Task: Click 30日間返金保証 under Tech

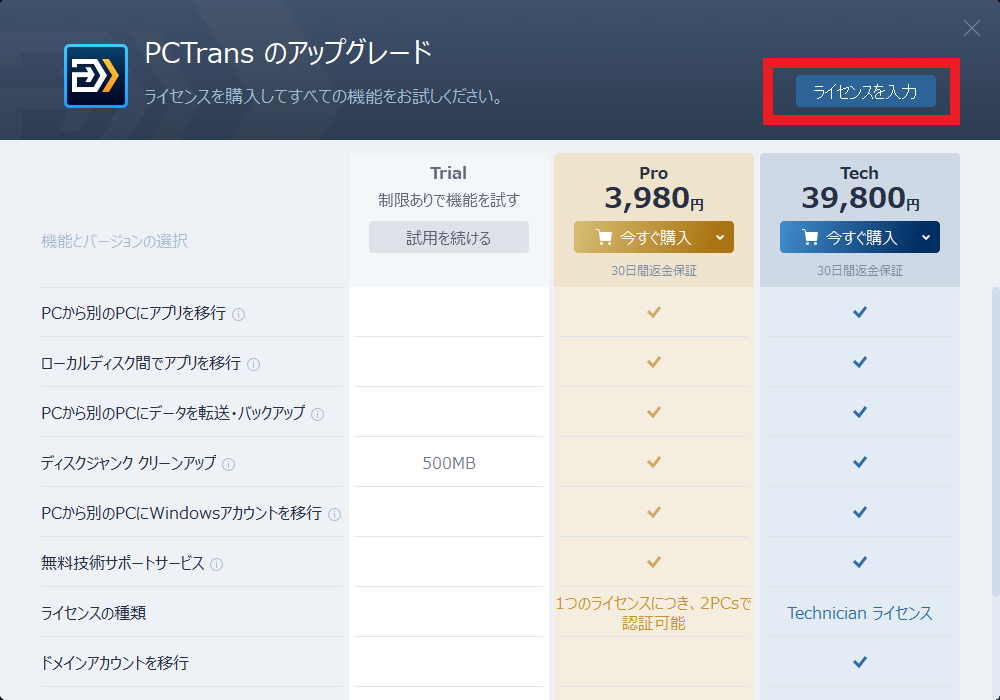Action: click(x=860, y=270)
